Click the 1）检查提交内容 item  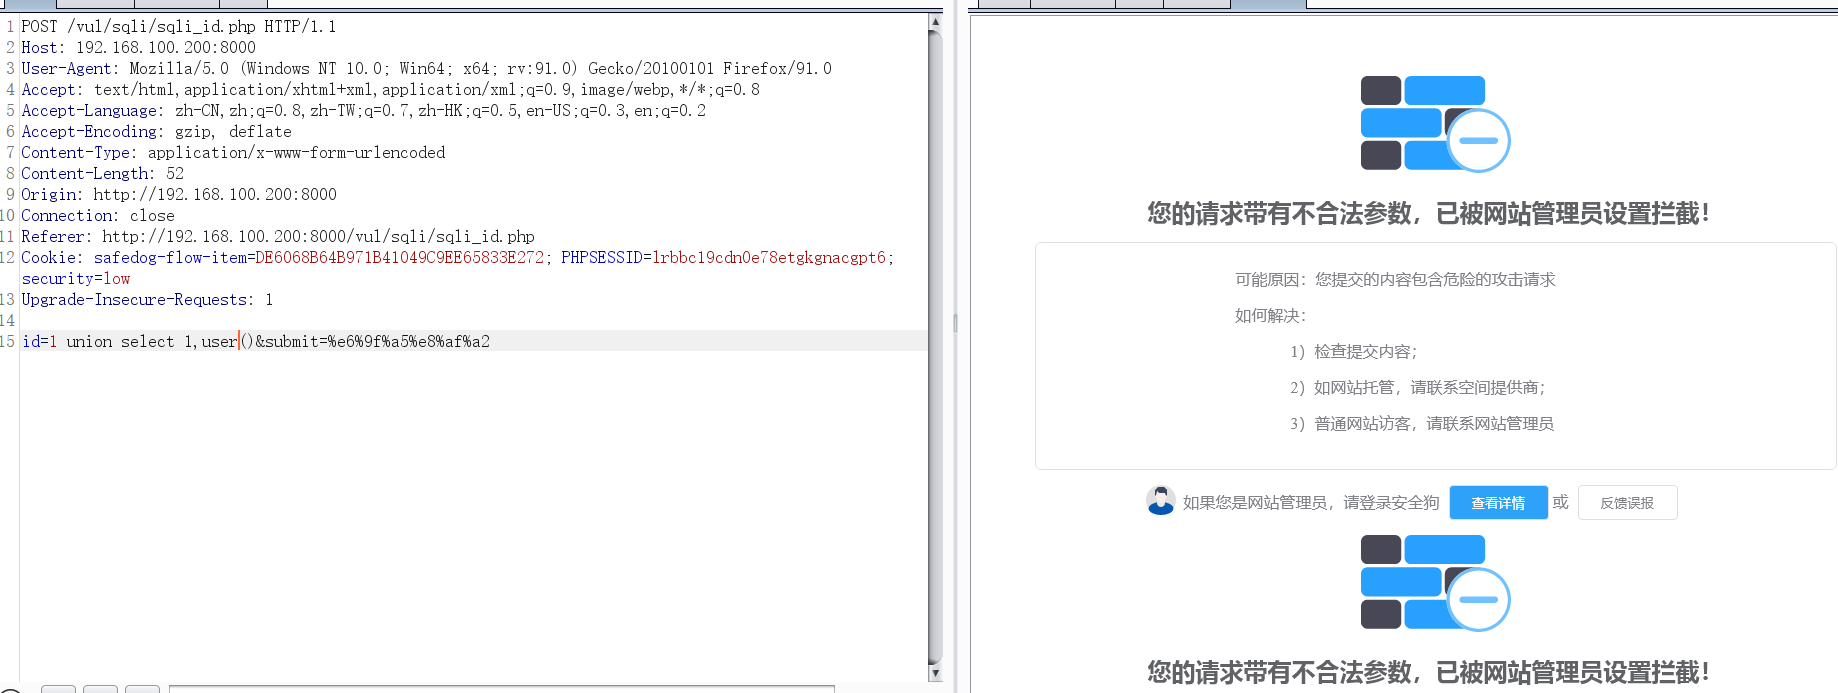[x=1354, y=351]
